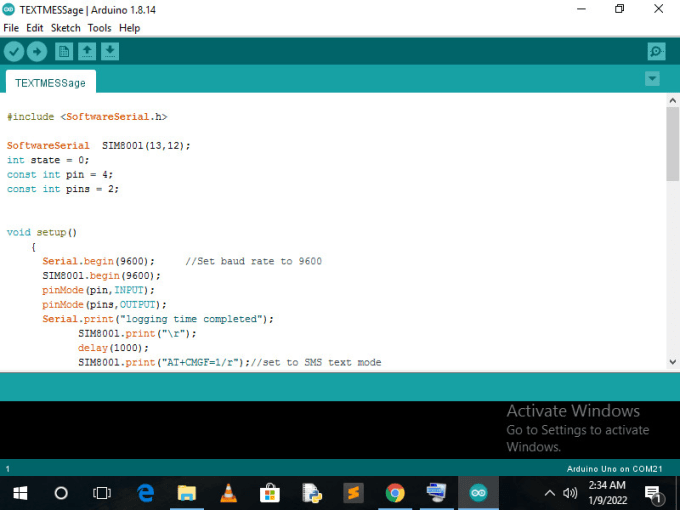Click the Serial.begin(9600); statement
The width and height of the screenshot is (680, 510).
pyautogui.click(x=98, y=261)
